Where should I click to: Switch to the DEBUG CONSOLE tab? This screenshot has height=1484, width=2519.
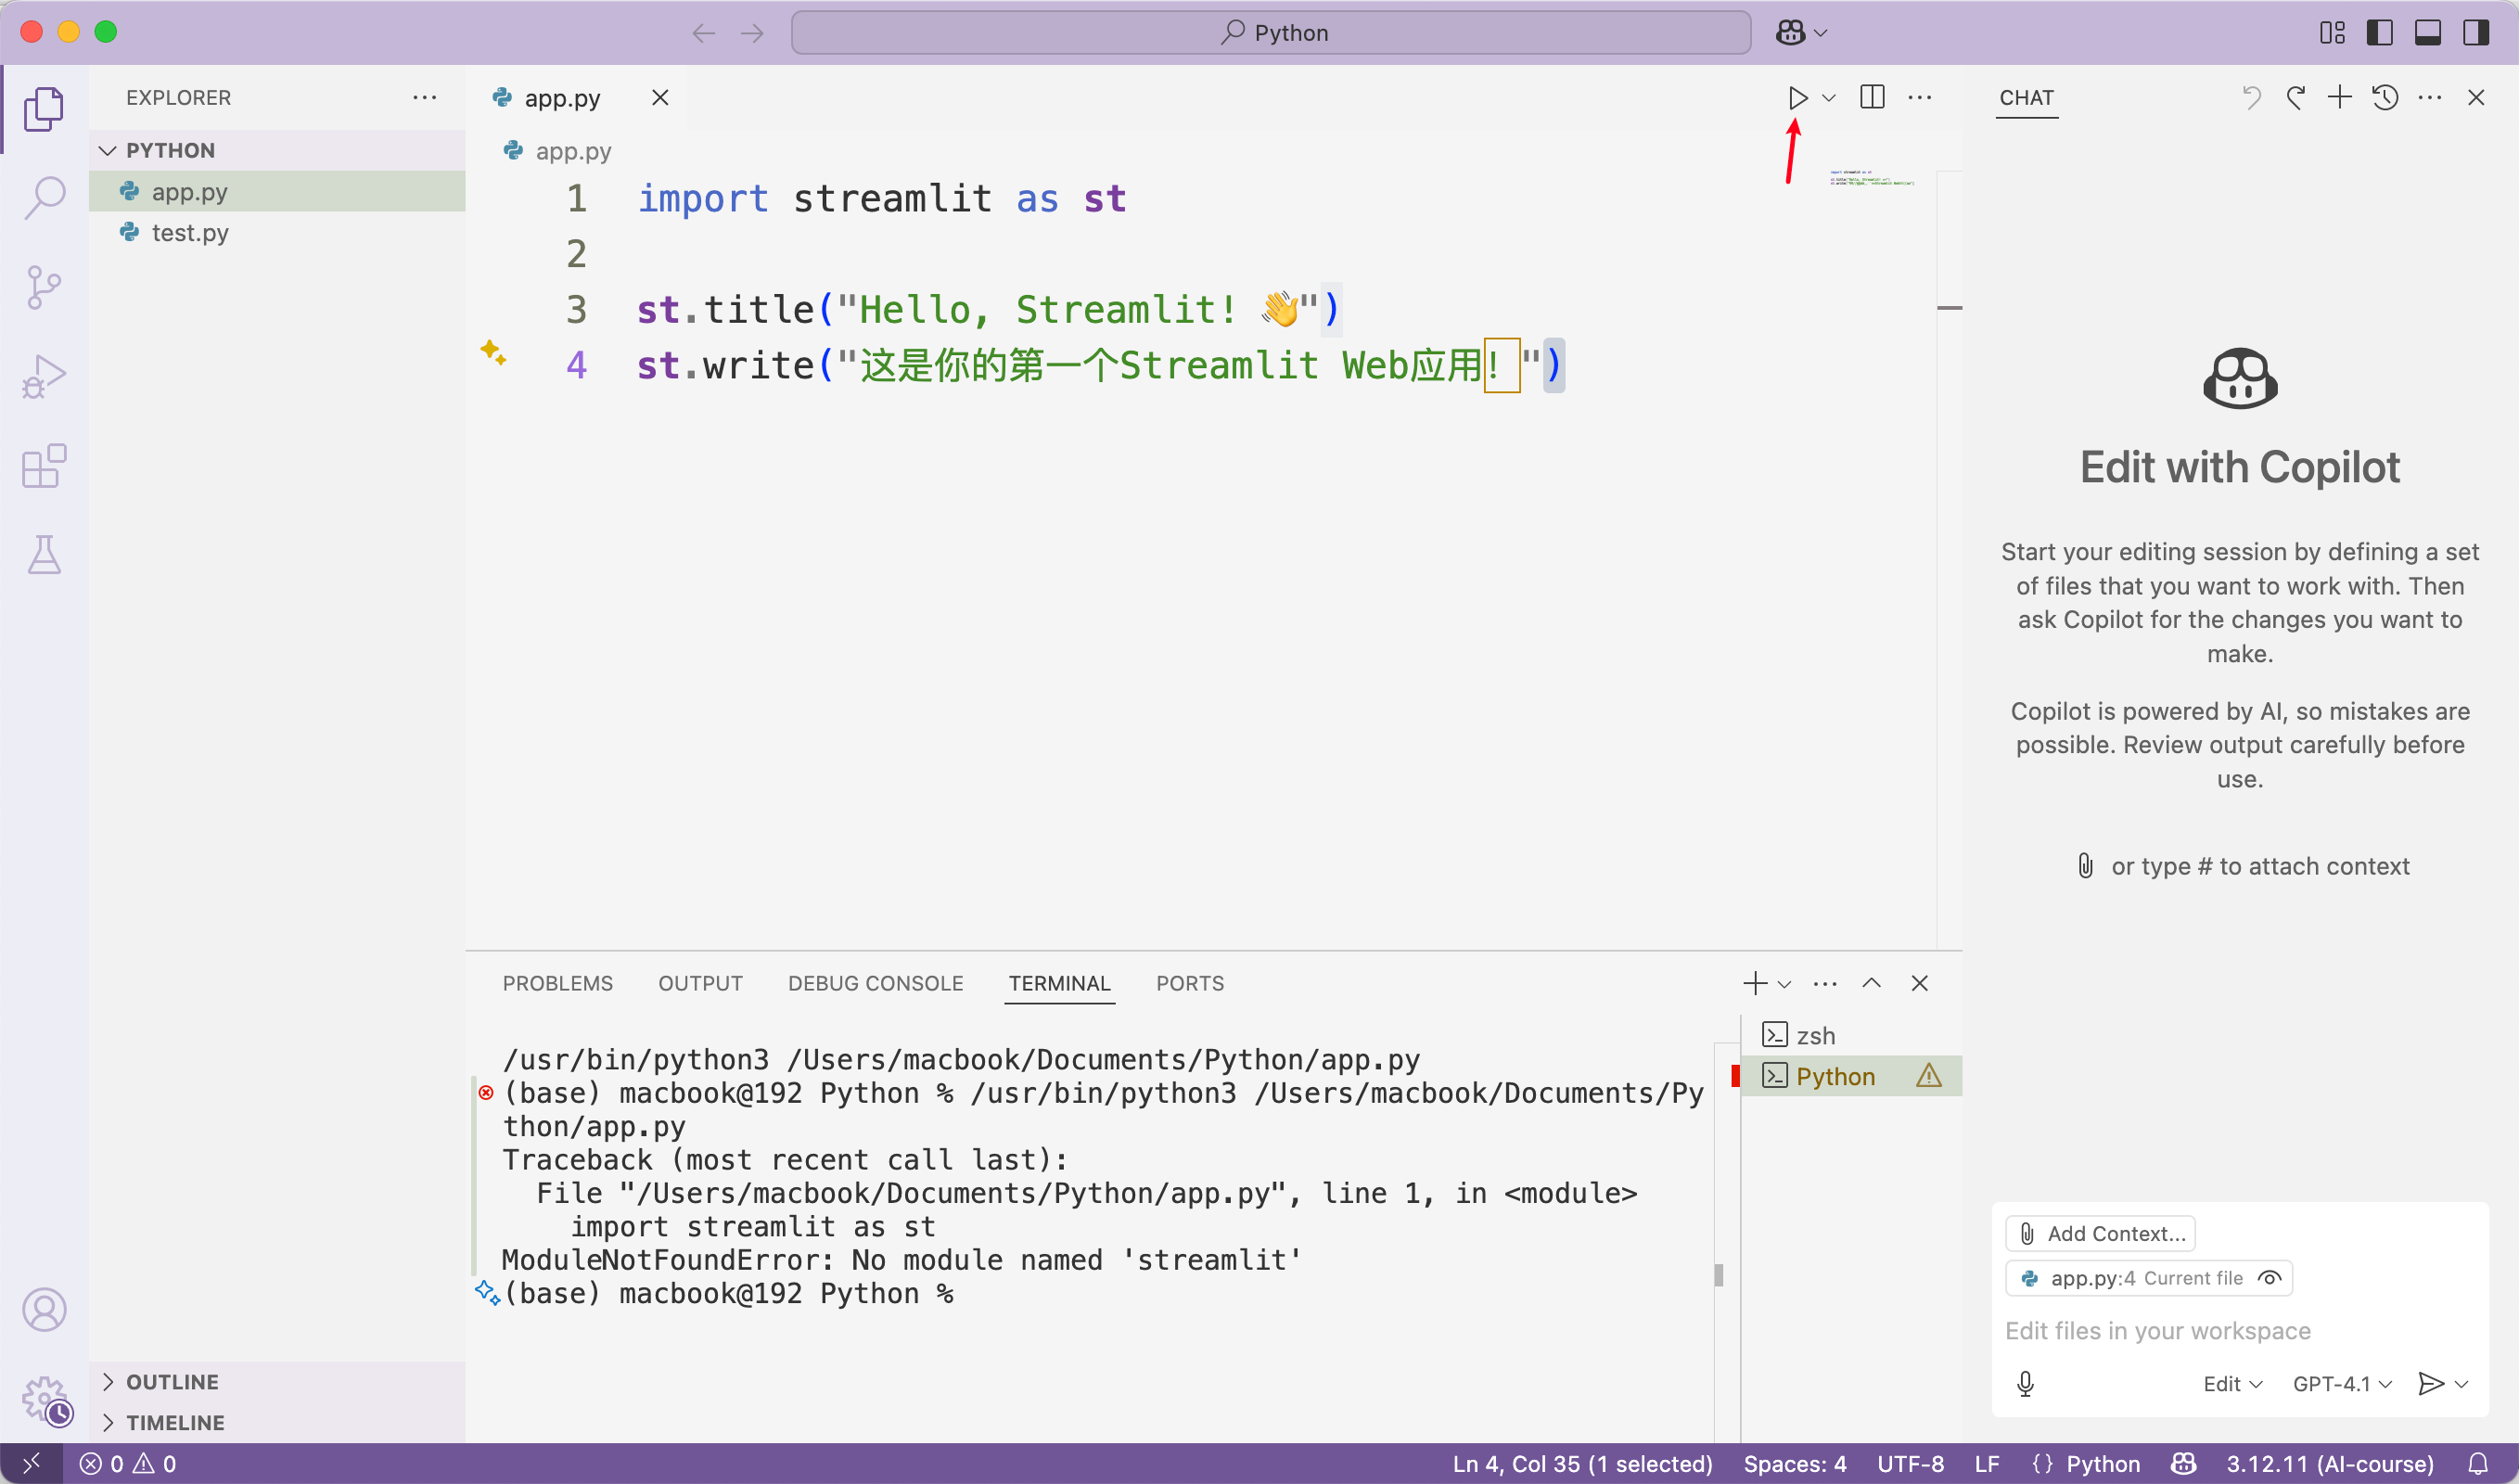875,983
